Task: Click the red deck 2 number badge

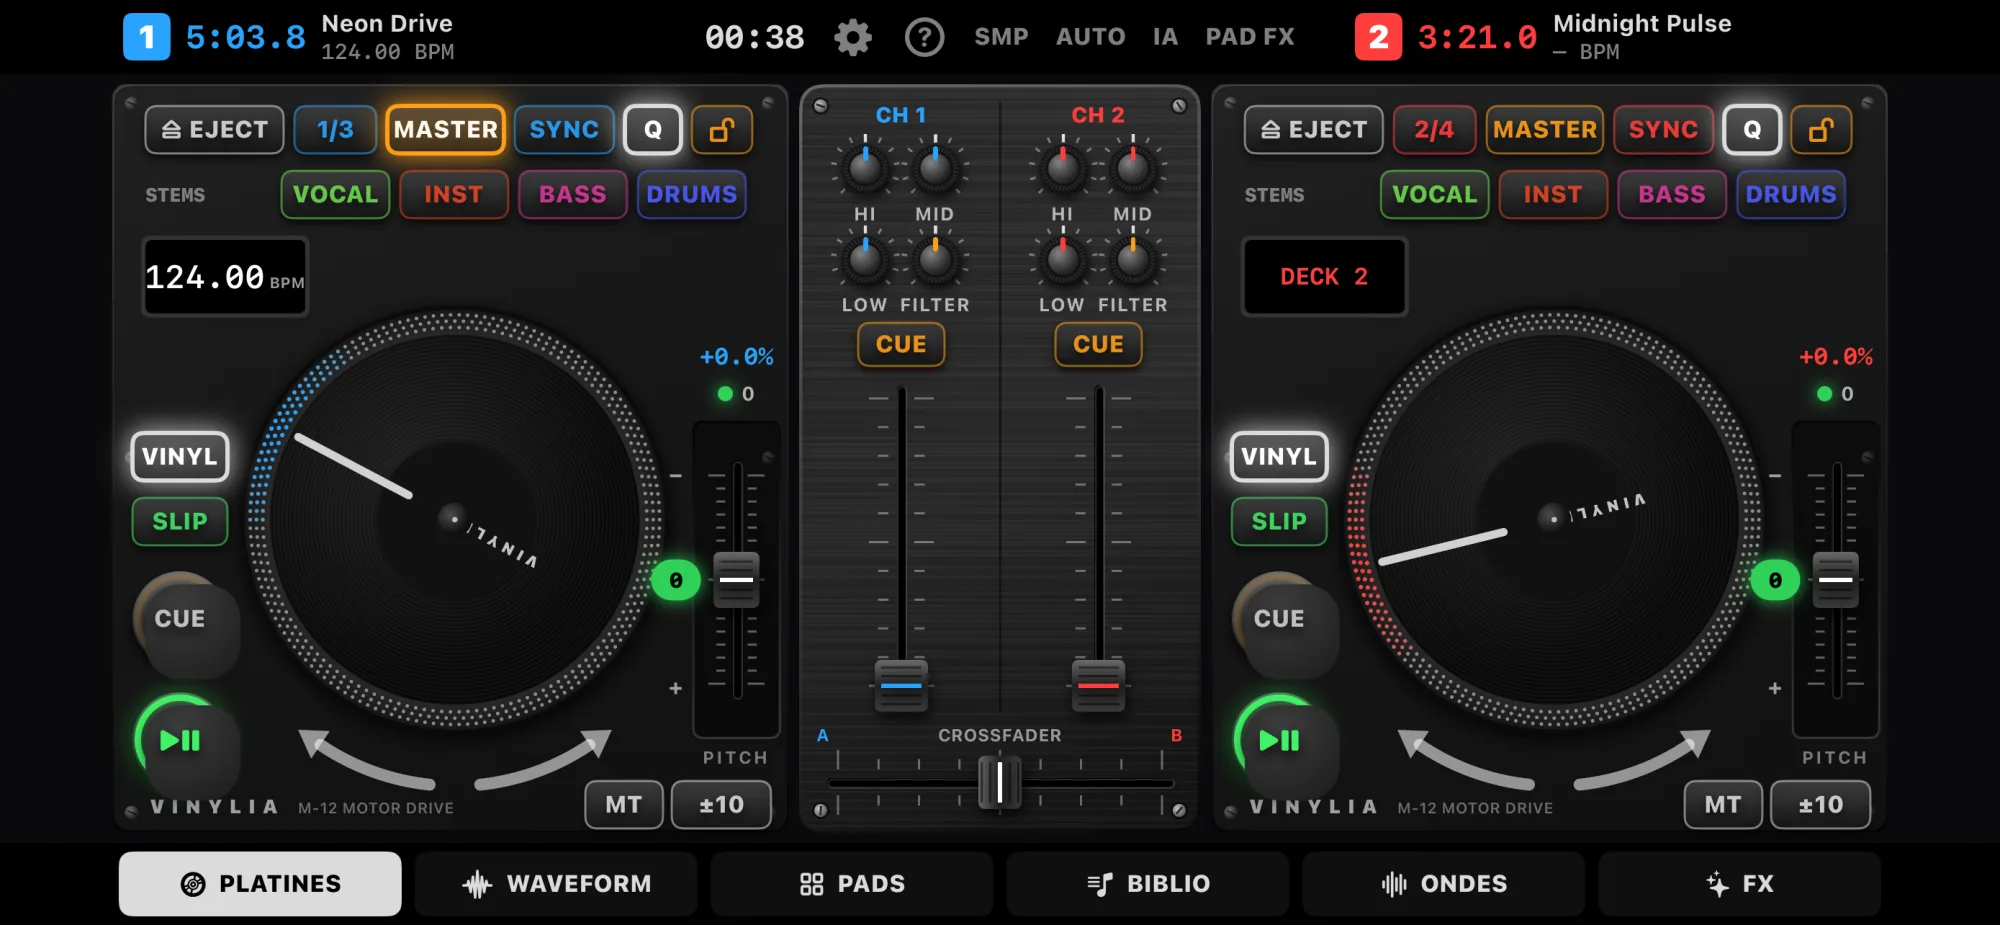Action: coord(1378,37)
